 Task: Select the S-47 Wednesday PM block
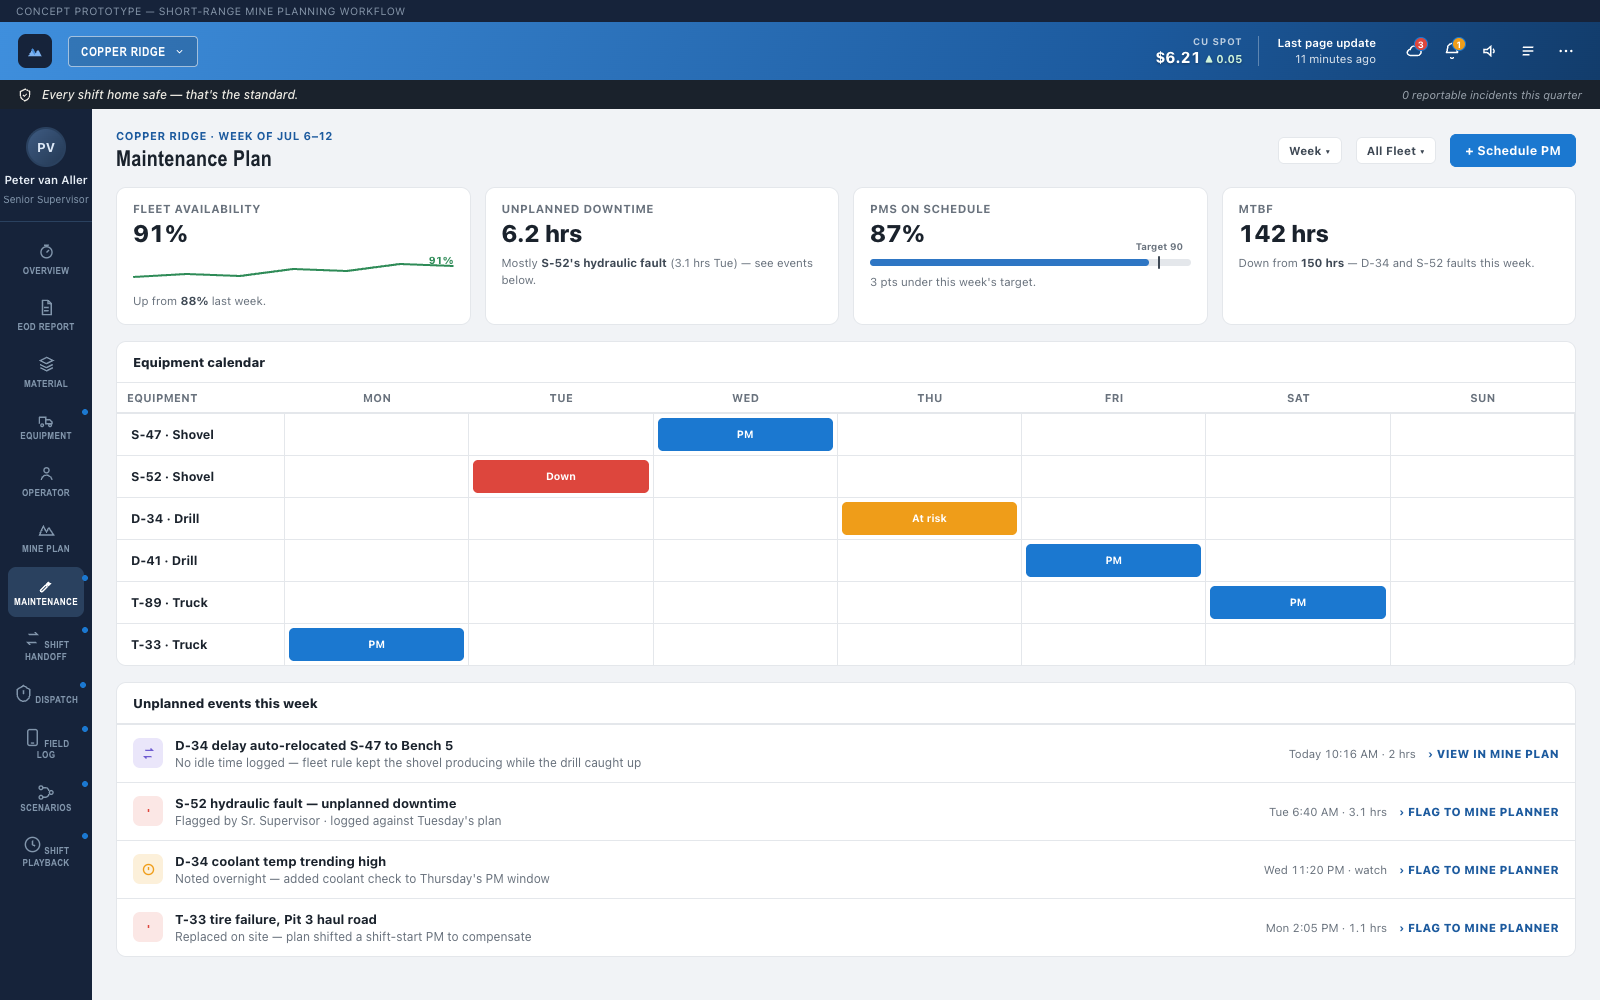tap(745, 434)
